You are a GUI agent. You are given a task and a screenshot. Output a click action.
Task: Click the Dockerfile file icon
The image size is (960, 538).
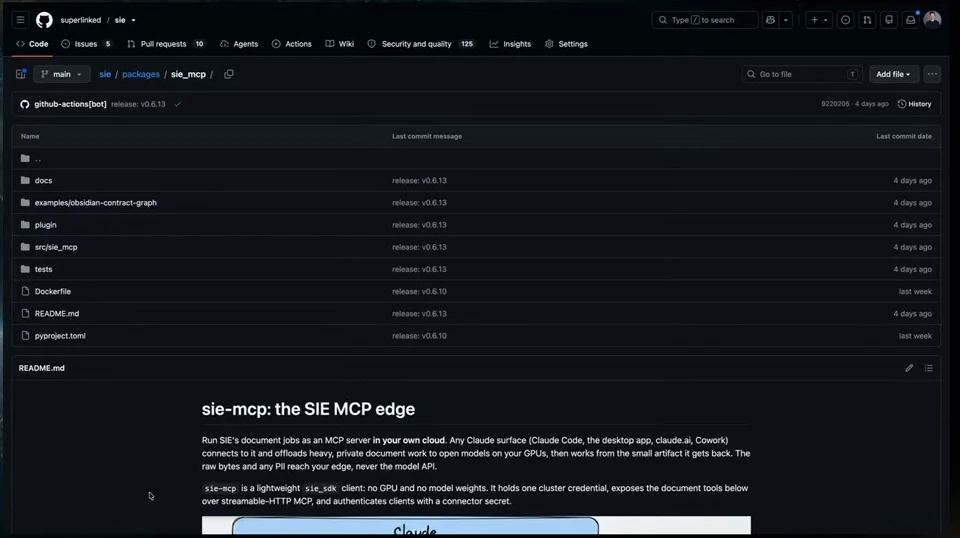coord(25,291)
